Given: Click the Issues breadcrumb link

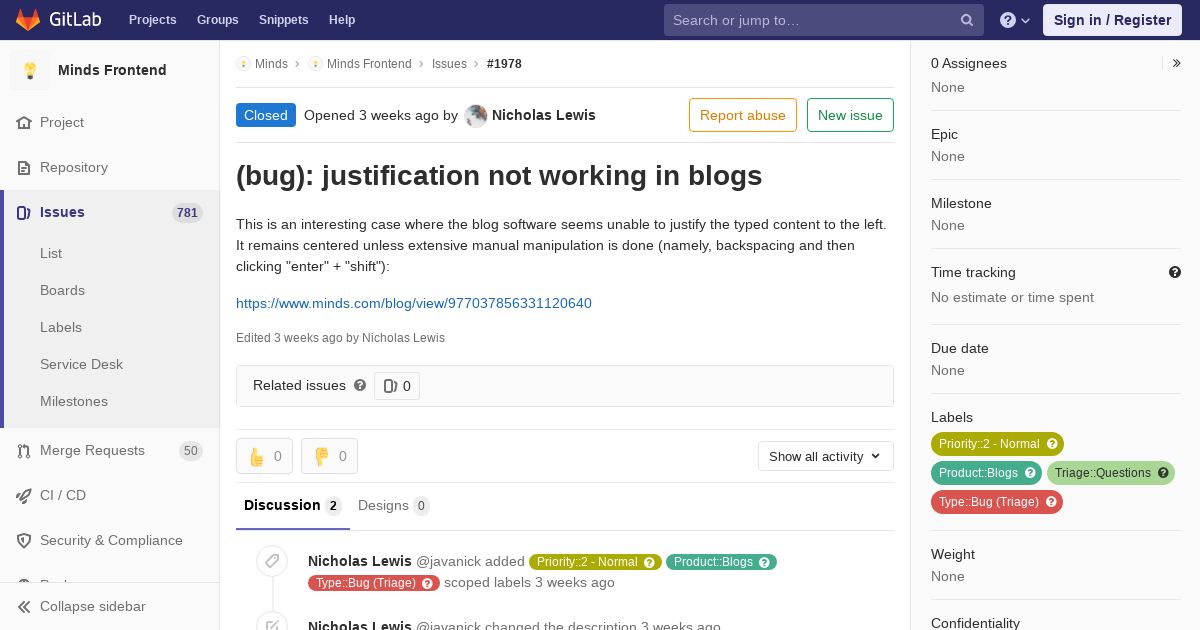Looking at the screenshot, I should tap(449, 64).
